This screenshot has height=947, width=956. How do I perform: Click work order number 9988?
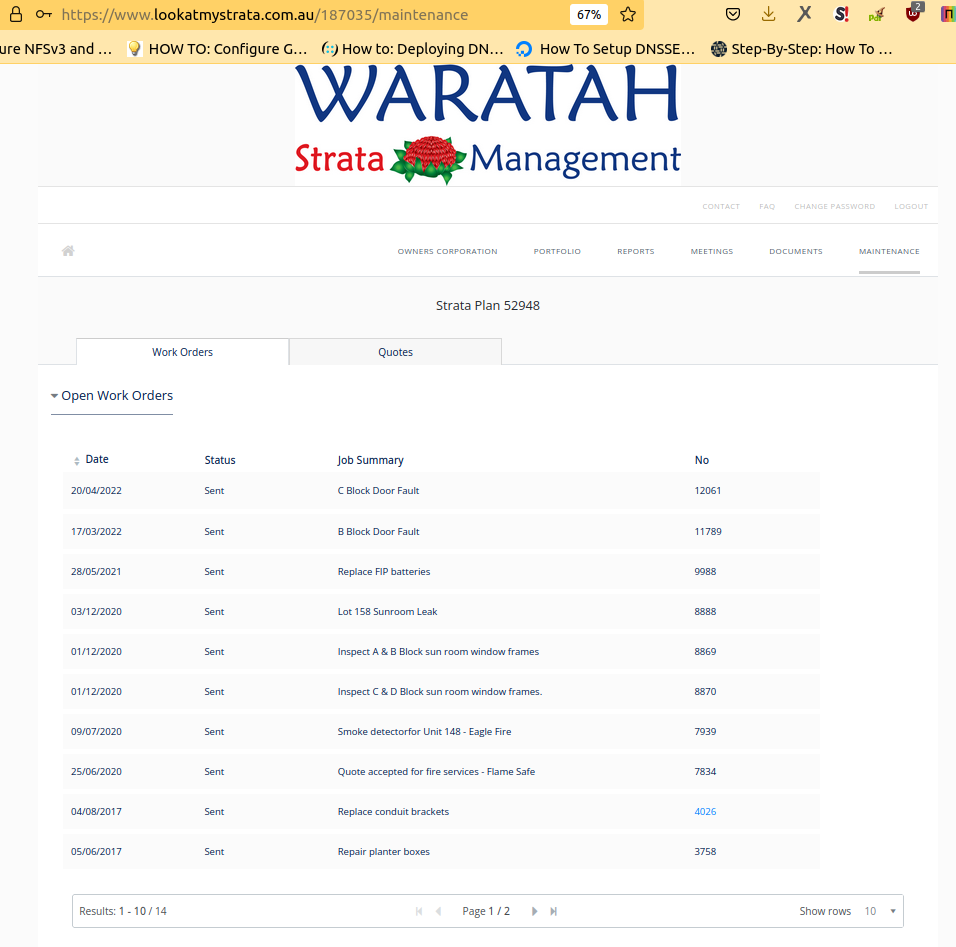point(705,571)
